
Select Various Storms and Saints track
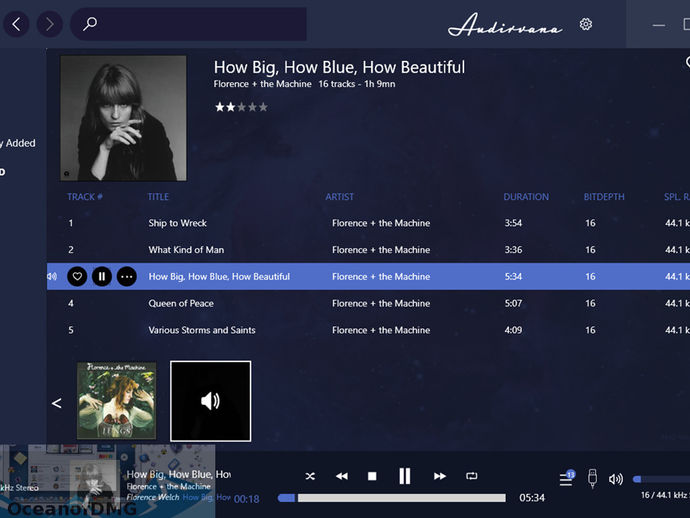pos(202,330)
